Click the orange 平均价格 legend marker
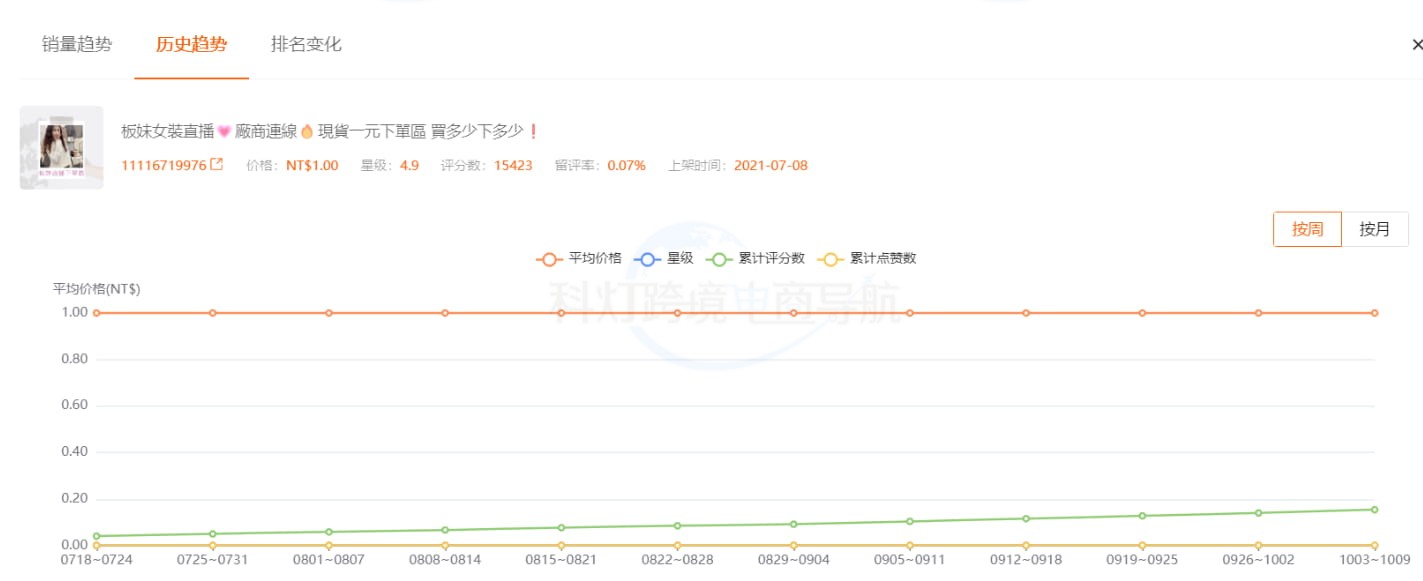Screen dimensions: 1423x581 click(x=549, y=257)
